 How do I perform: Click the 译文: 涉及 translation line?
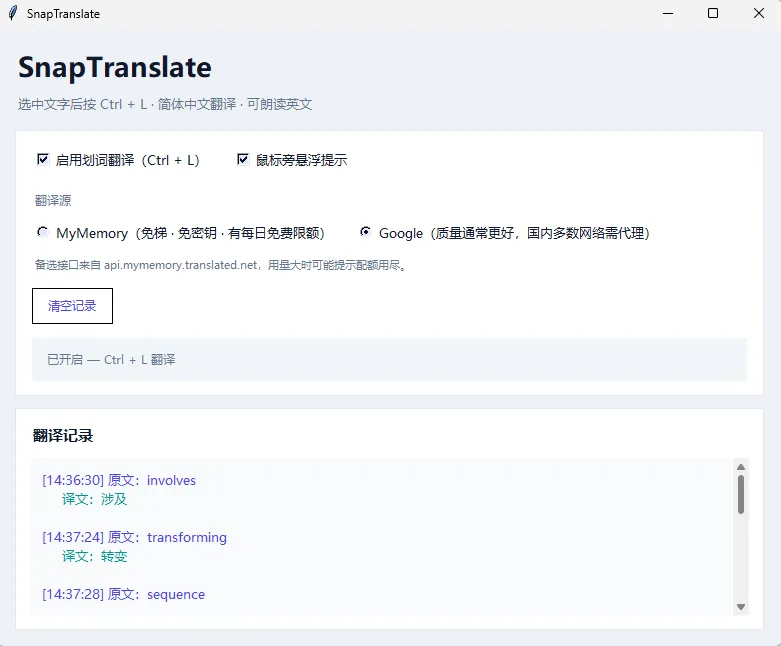click(x=95, y=499)
